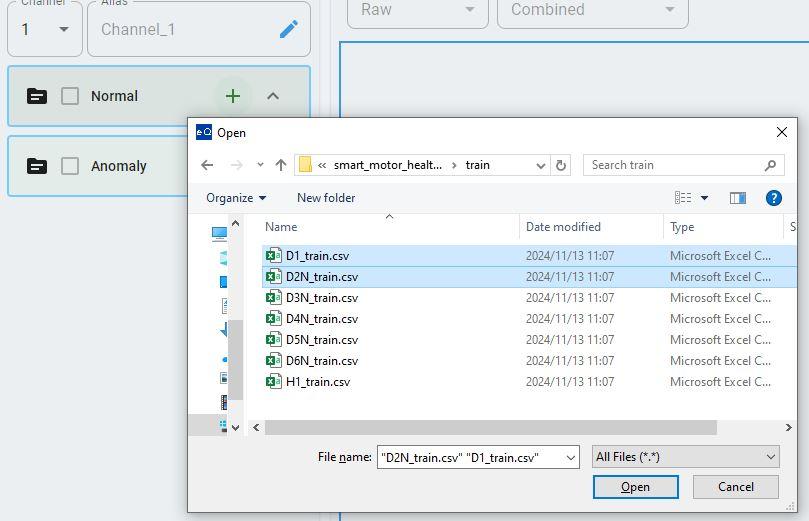Screen dimensions: 809x521
Task: Click the right arrow of horizontal scrollbar
Action: [788, 427]
